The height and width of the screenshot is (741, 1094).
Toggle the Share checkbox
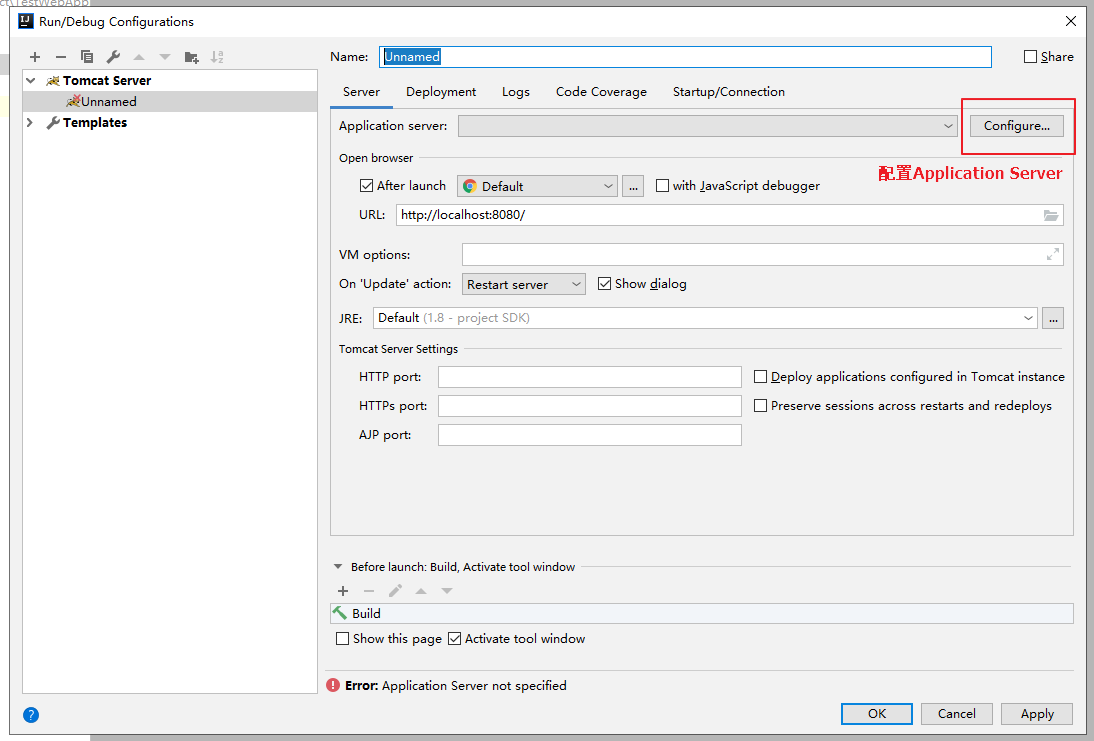click(1030, 57)
